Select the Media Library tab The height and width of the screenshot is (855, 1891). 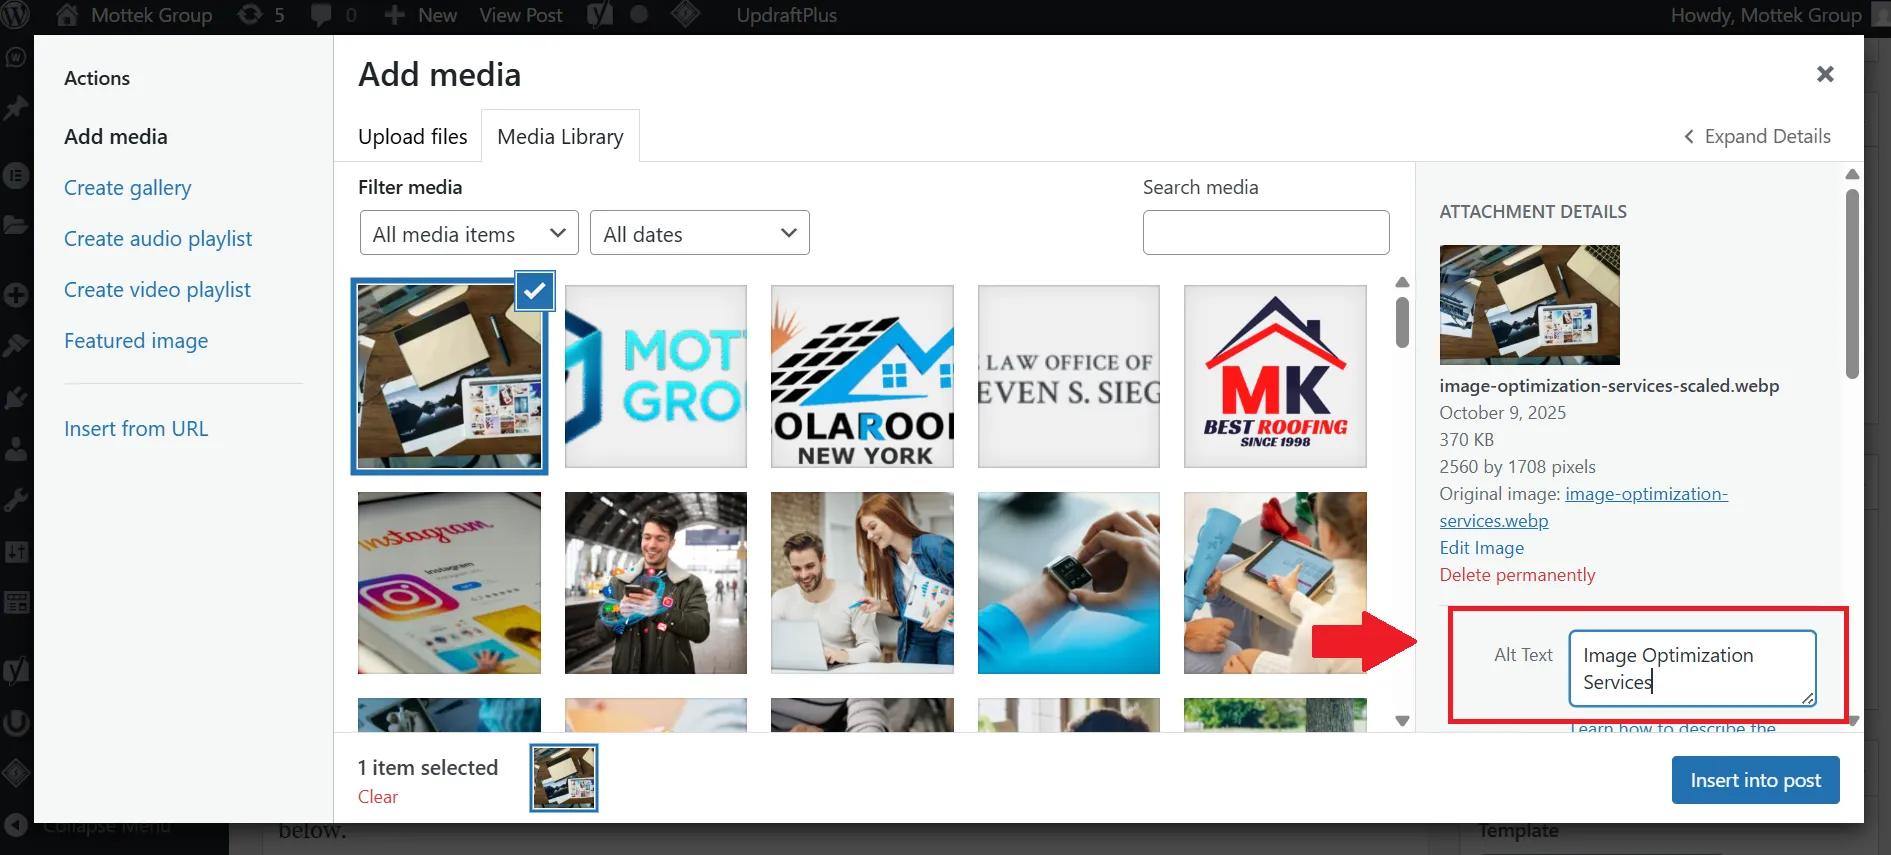(560, 137)
